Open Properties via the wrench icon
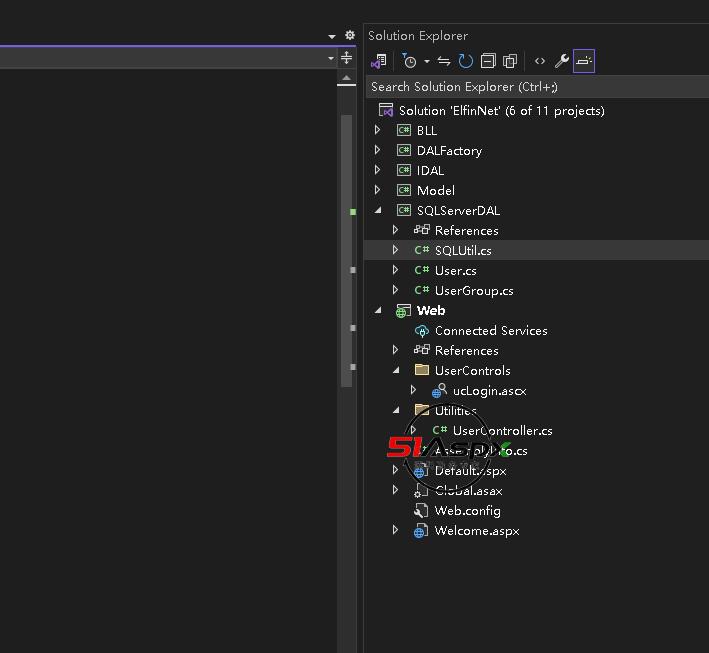Screen dimensions: 709x653 pyautogui.click(x=562, y=61)
